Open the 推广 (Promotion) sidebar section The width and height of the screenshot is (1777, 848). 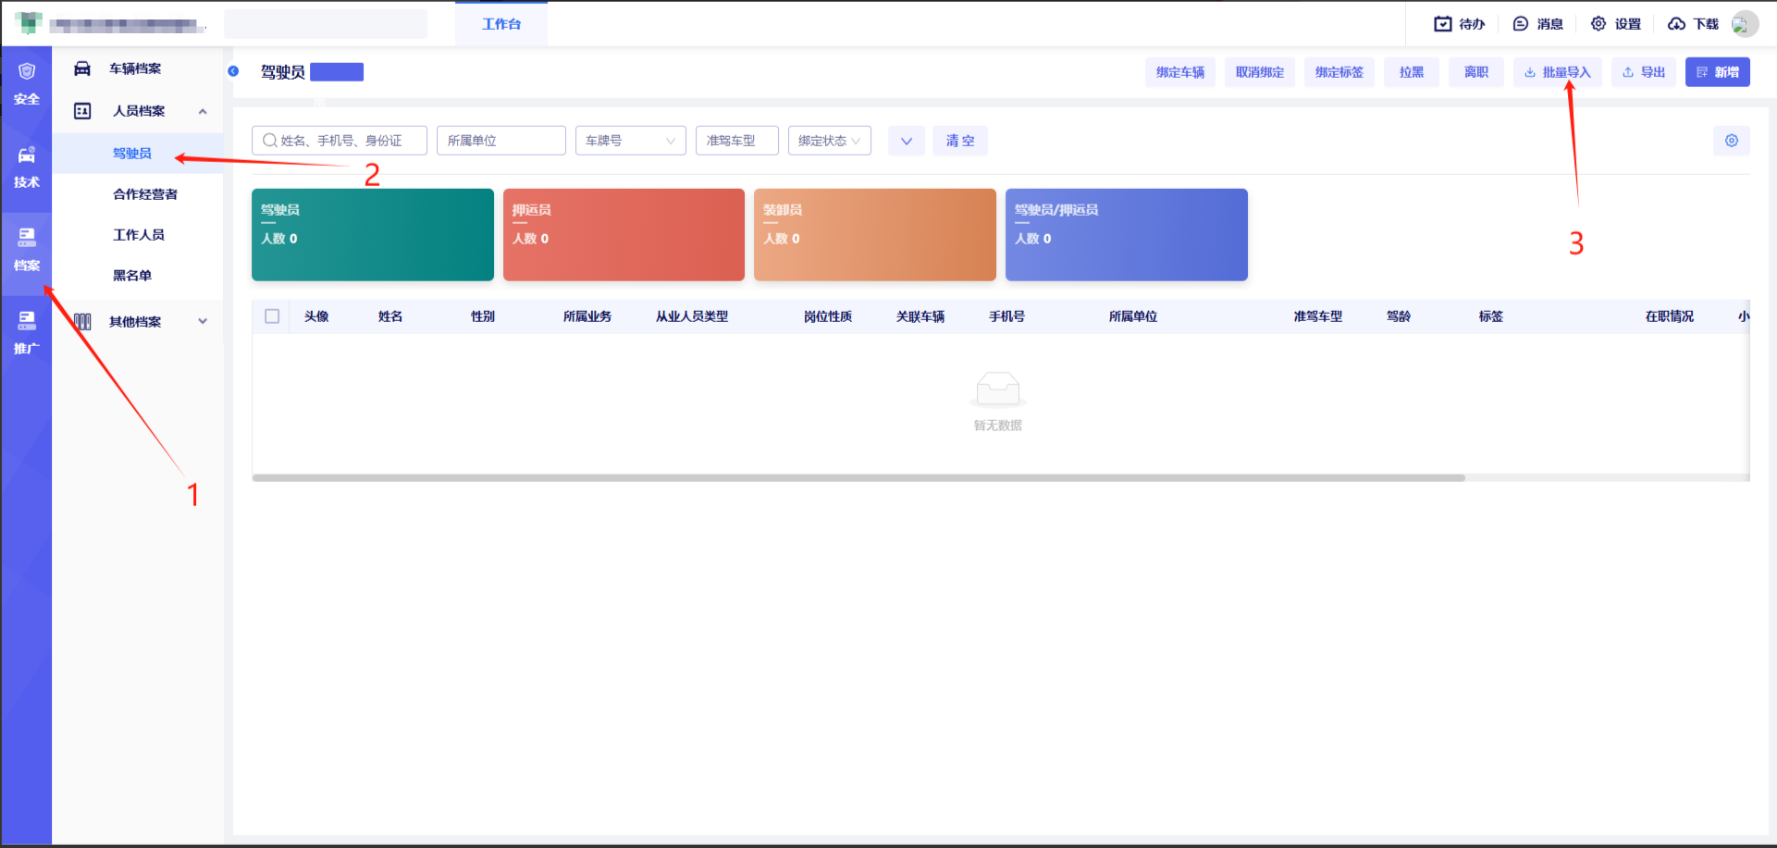27,332
